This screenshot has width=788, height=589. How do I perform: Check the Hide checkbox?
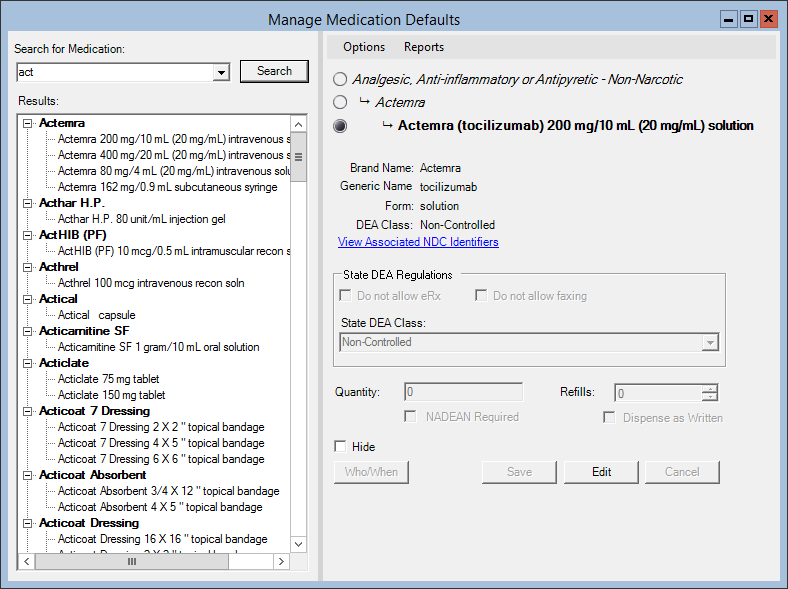pos(340,446)
